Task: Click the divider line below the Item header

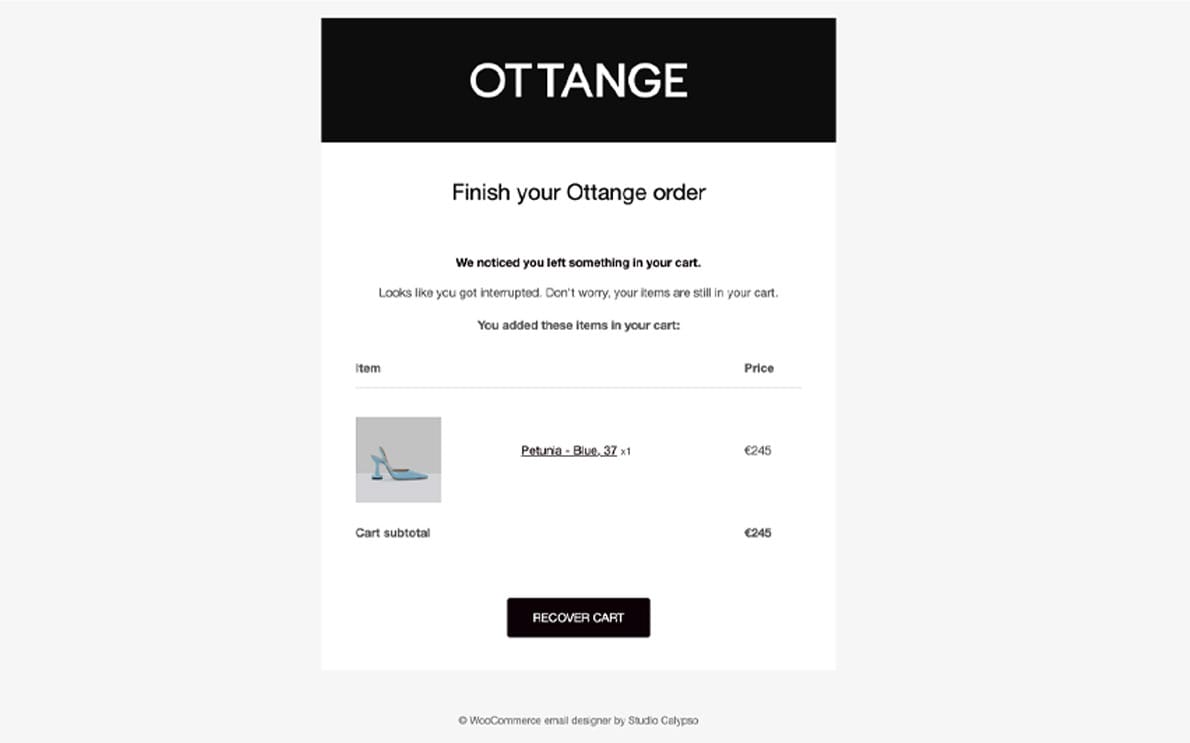Action: click(x=578, y=388)
